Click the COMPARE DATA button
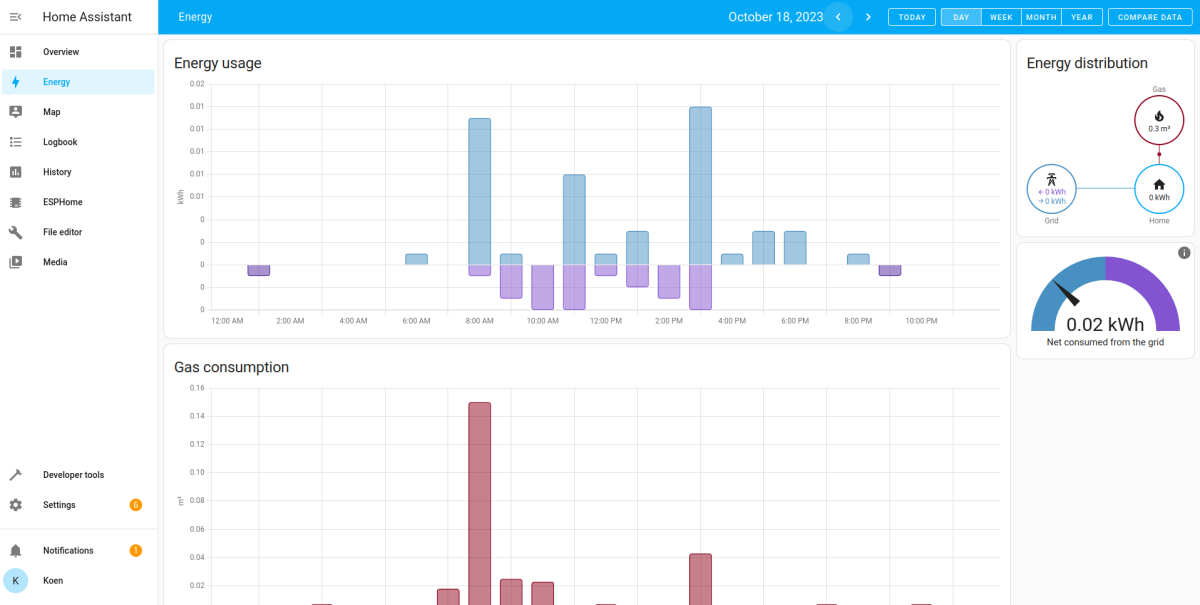The height and width of the screenshot is (605, 1200). click(1150, 17)
